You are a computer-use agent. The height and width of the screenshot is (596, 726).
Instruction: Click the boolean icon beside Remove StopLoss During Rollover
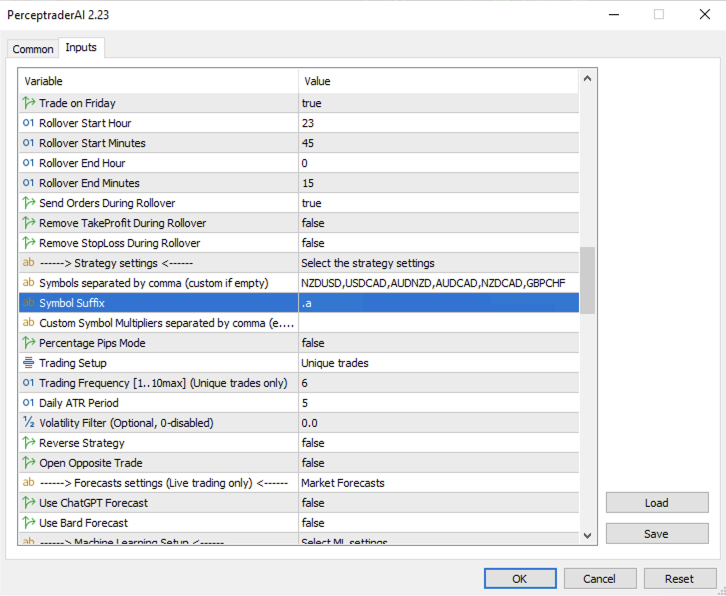(x=29, y=243)
